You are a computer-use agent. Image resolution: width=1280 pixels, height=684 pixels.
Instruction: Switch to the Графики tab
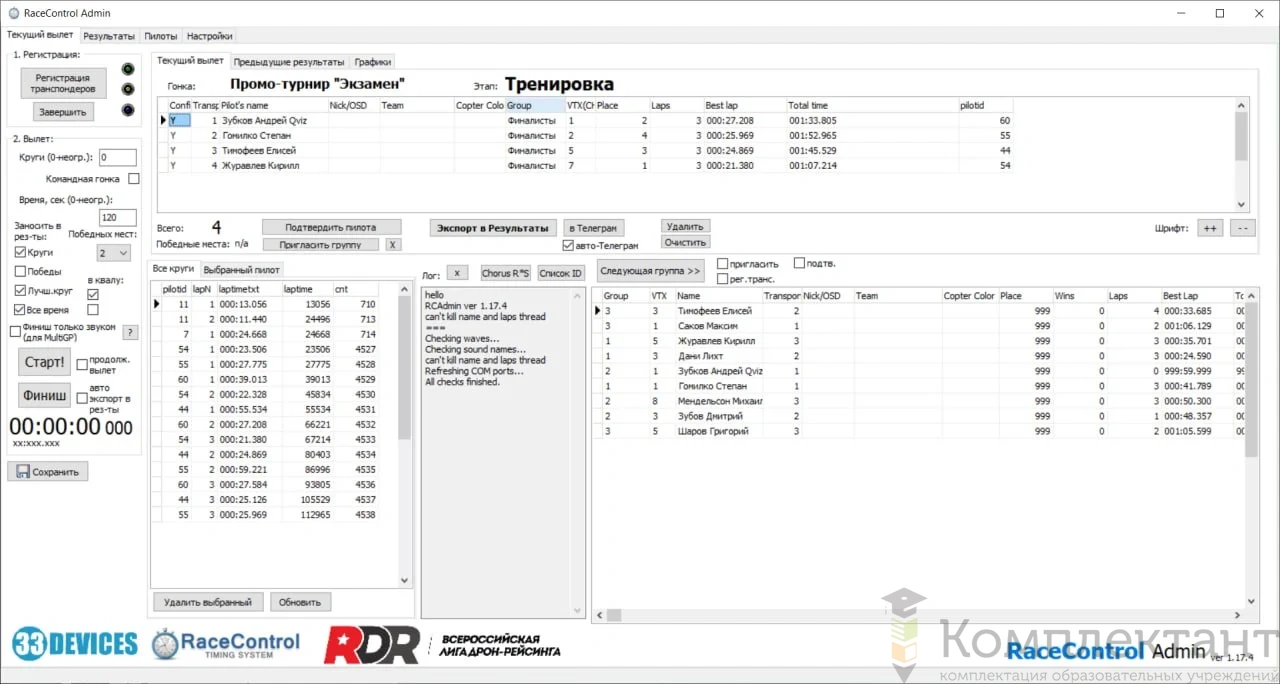tap(373, 62)
